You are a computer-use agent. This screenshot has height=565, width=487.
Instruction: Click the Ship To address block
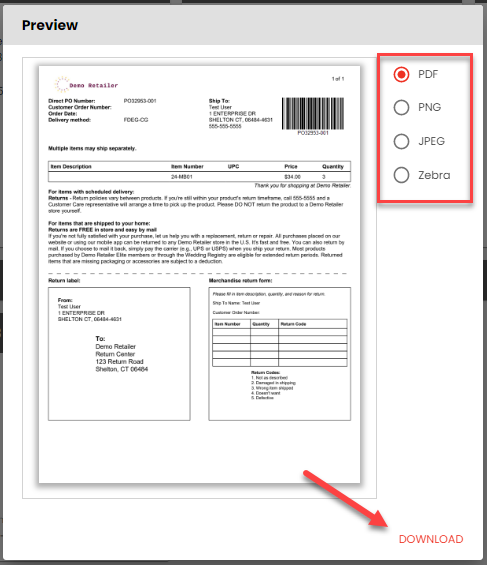click(x=241, y=114)
